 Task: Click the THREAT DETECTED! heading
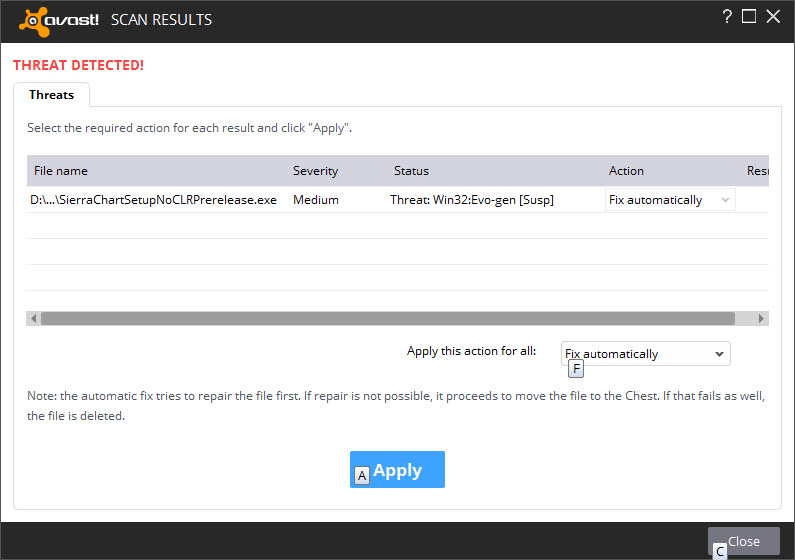(79, 65)
